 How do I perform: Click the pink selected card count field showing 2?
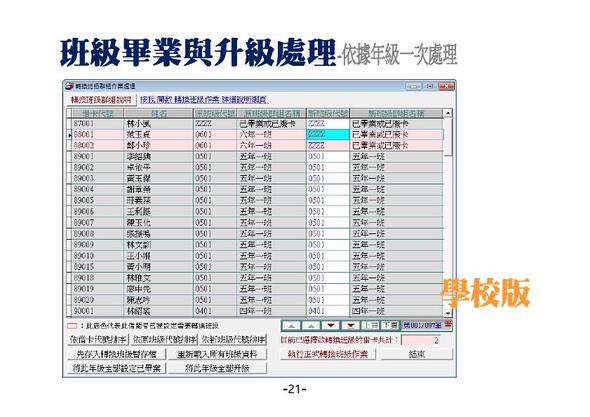(421, 340)
